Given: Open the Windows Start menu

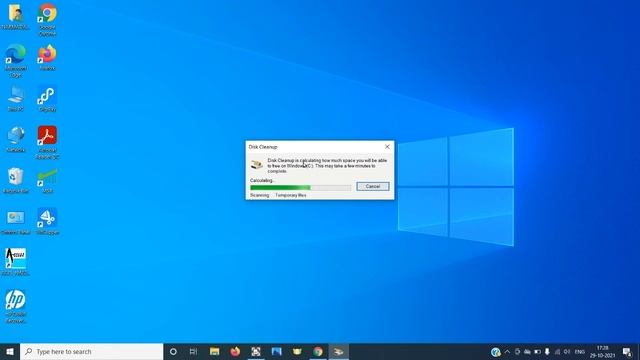Looking at the screenshot, I should pos(10,351).
